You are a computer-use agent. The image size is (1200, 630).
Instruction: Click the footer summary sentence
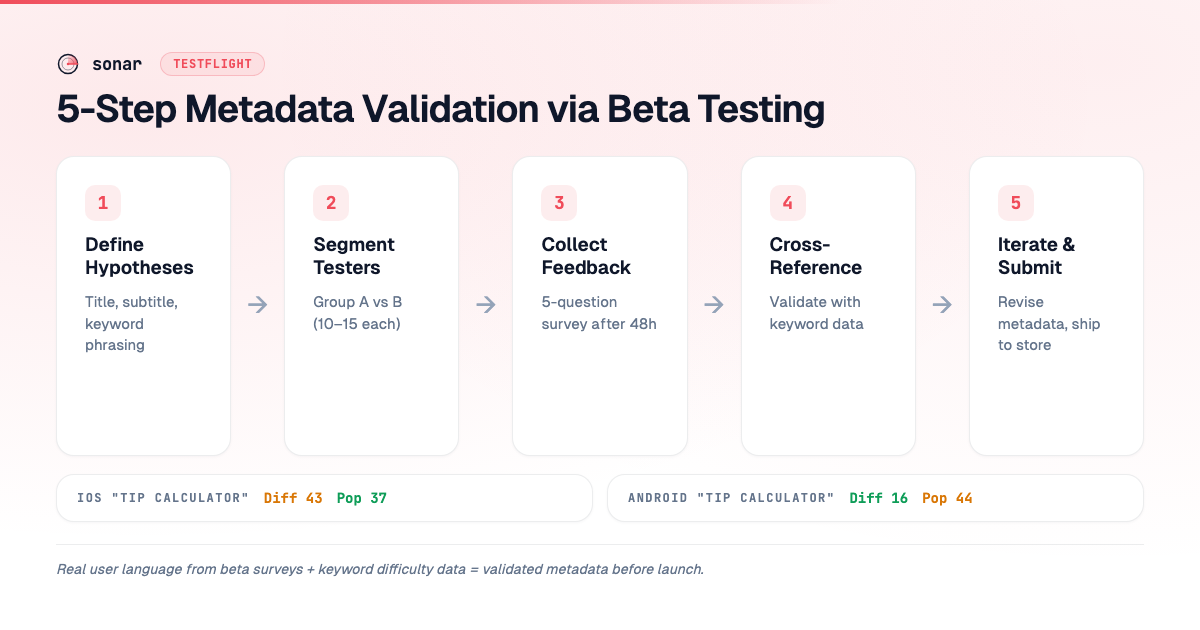[x=381, y=569]
